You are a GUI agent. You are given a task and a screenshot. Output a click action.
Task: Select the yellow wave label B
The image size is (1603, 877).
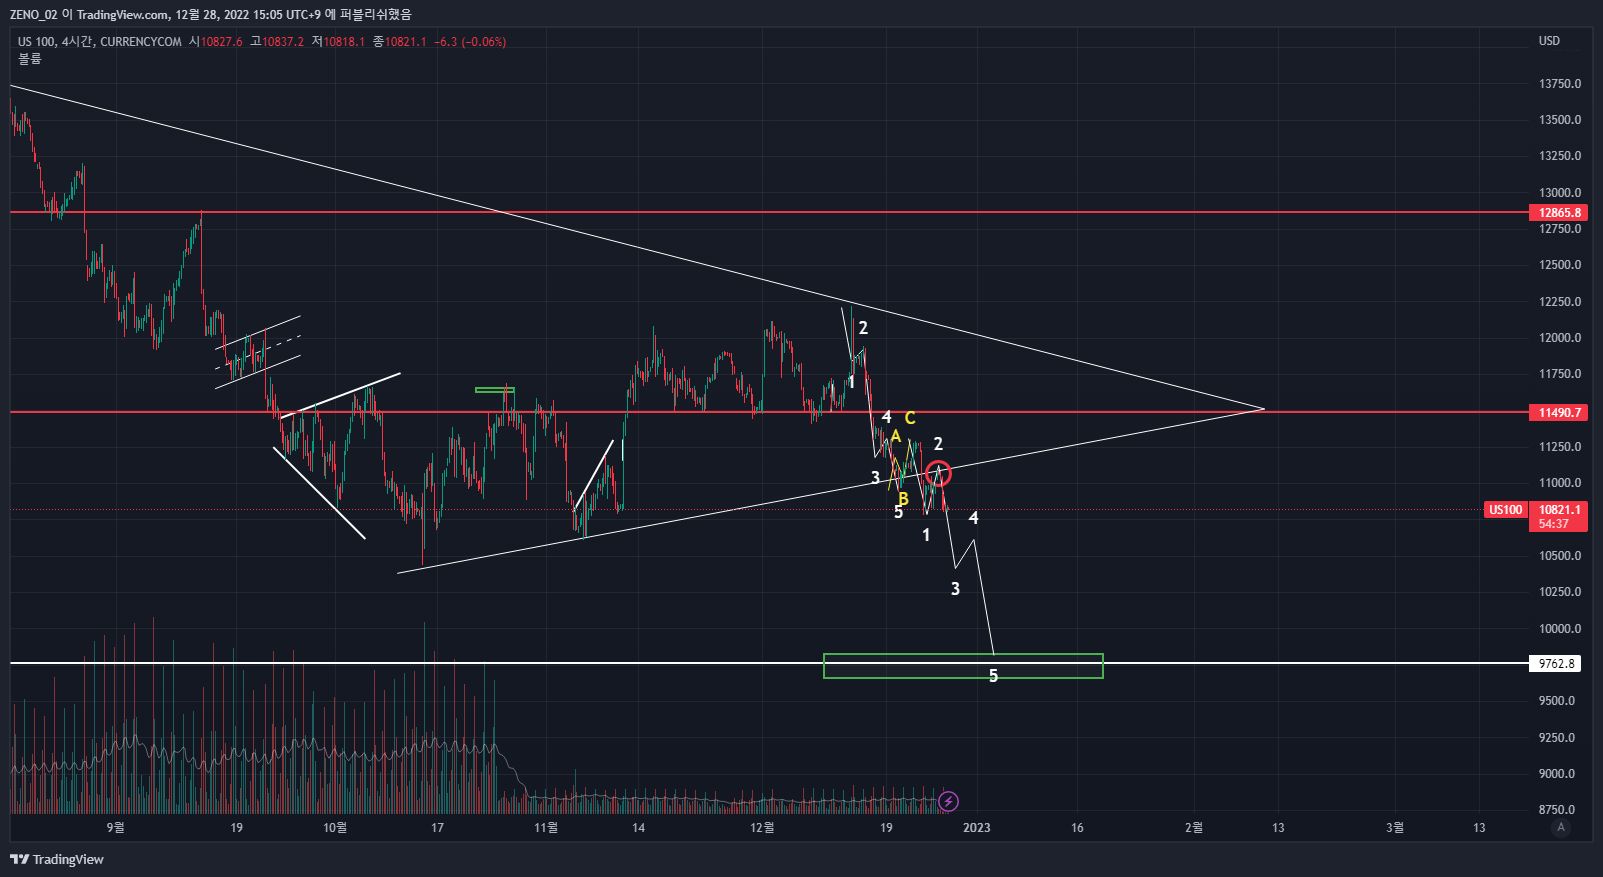pyautogui.click(x=903, y=498)
